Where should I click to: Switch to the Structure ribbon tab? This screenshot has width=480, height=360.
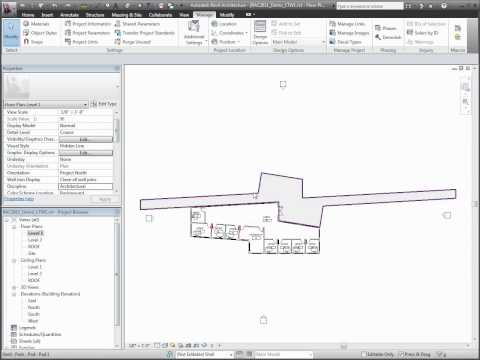[x=95, y=15]
